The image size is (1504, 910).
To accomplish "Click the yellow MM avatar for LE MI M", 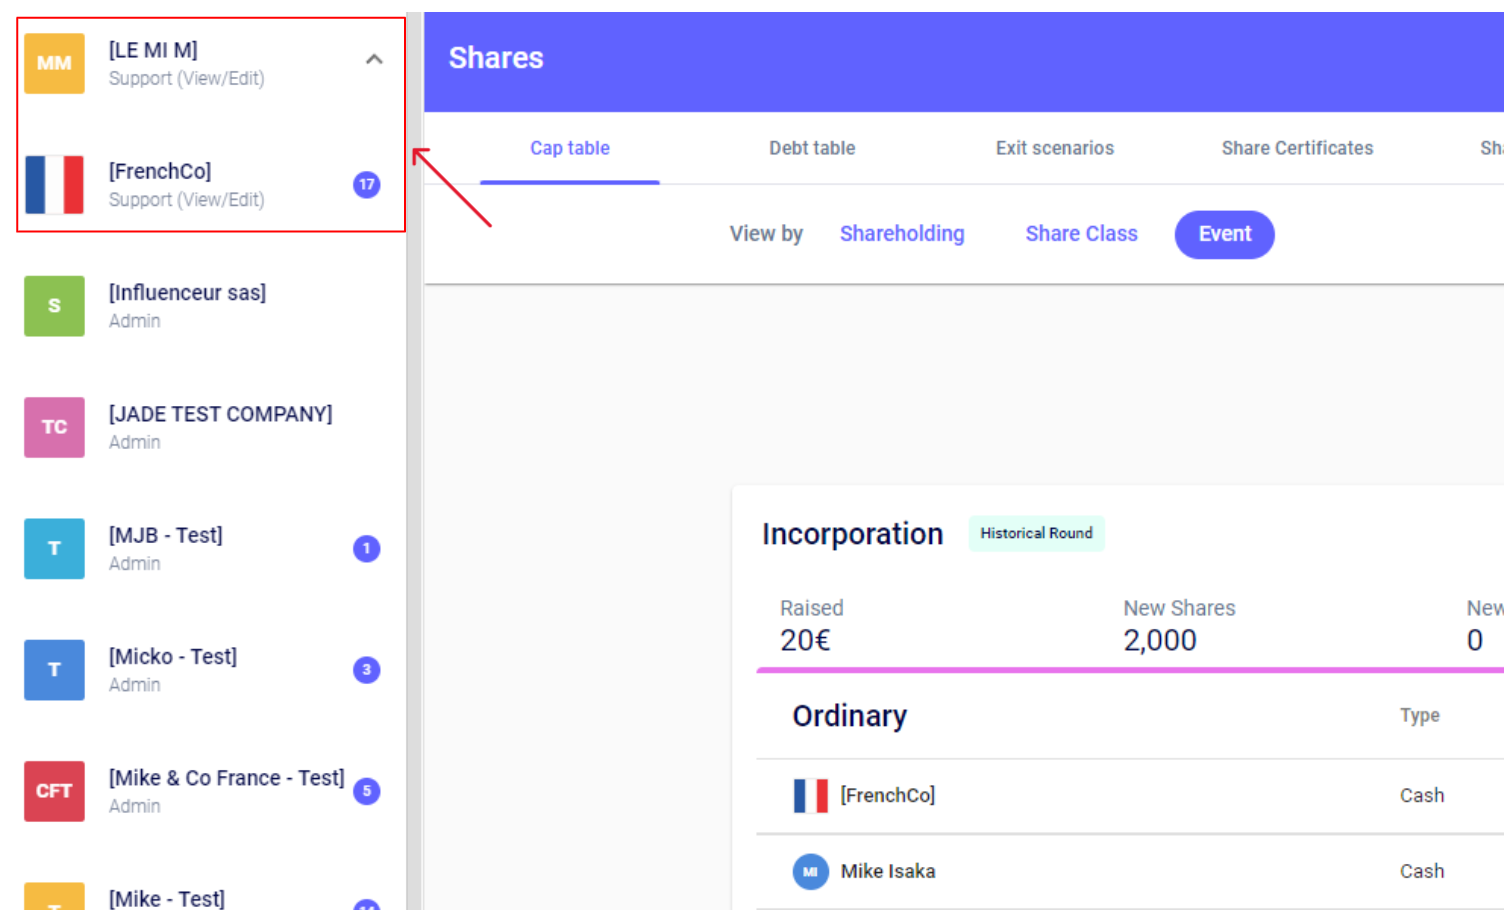I will click(54, 63).
